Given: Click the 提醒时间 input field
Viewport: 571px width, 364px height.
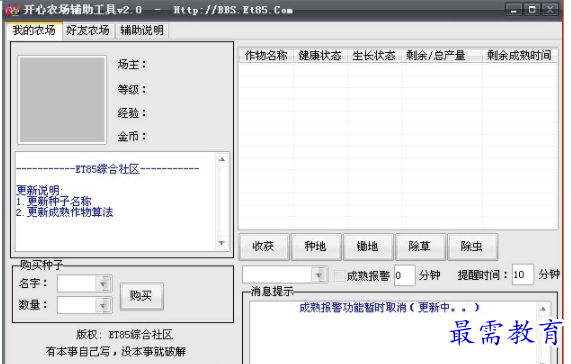Looking at the screenshot, I should point(522,275).
